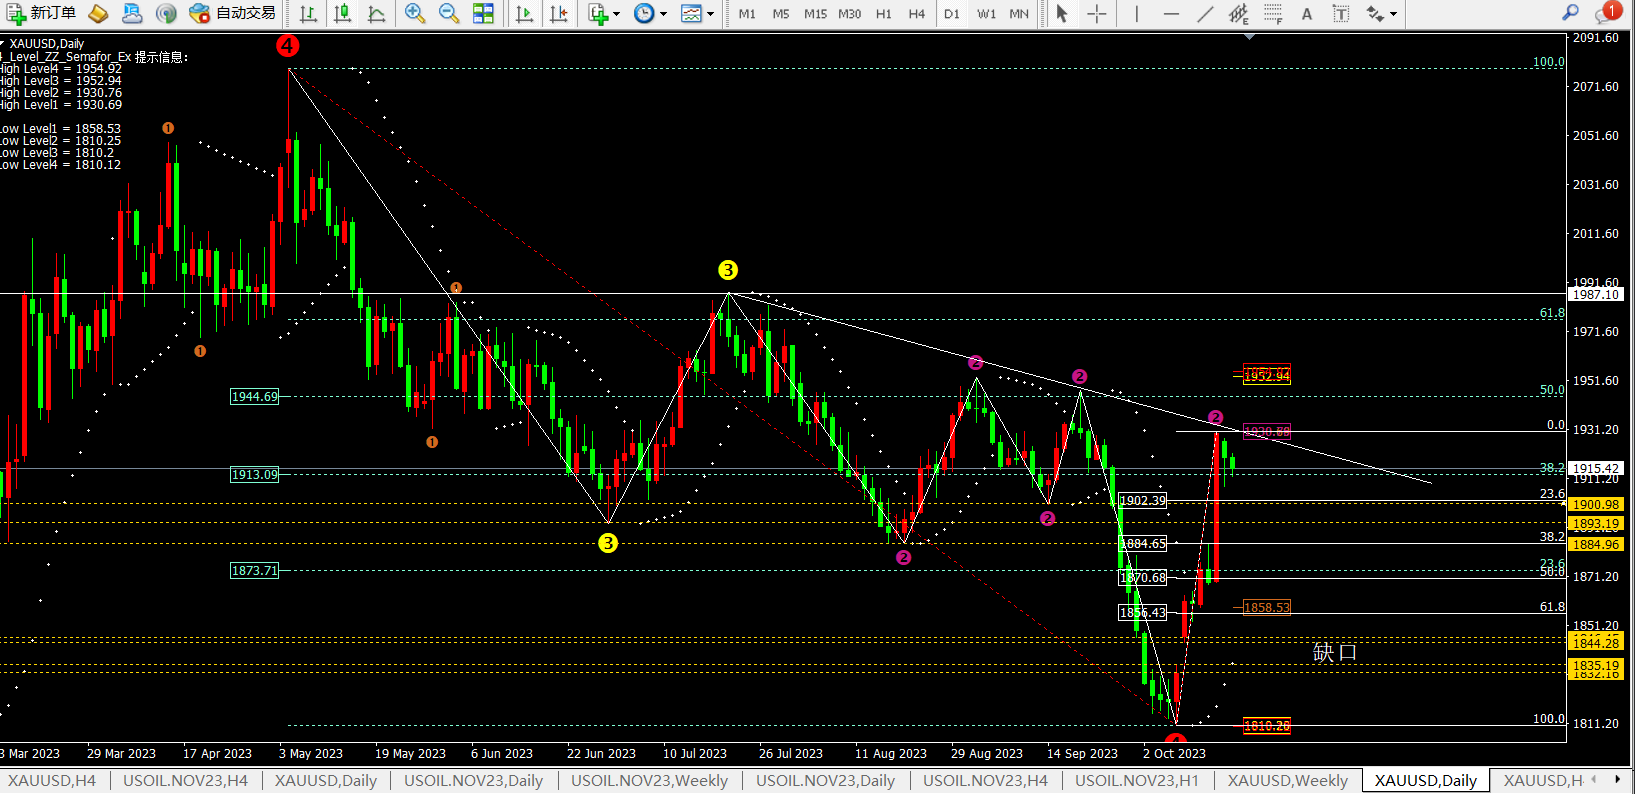Choose the Fibonacci retracement tool

click(1272, 13)
